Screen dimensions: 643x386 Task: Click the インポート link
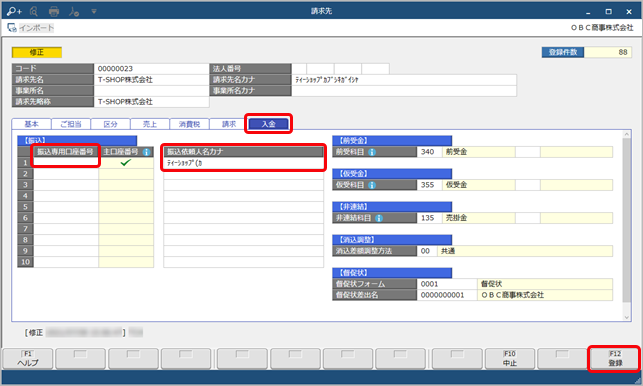tap(36, 28)
